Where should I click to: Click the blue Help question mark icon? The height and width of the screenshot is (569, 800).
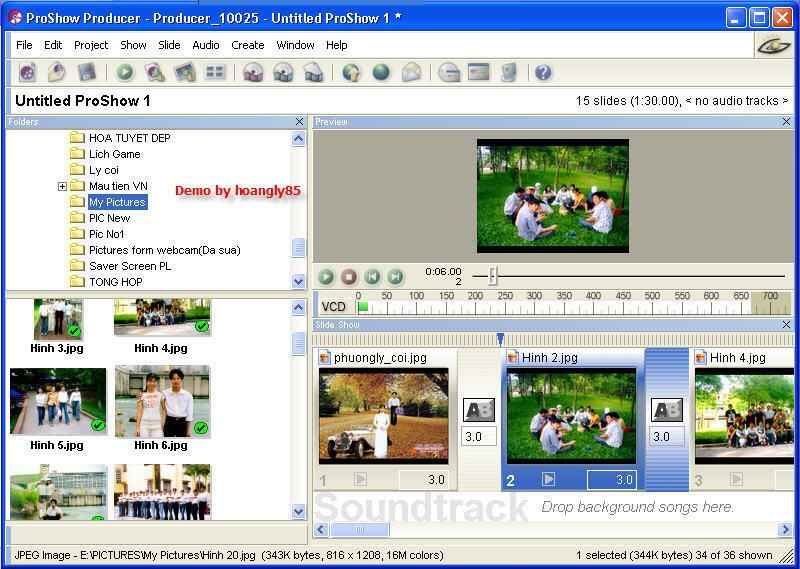[543, 72]
